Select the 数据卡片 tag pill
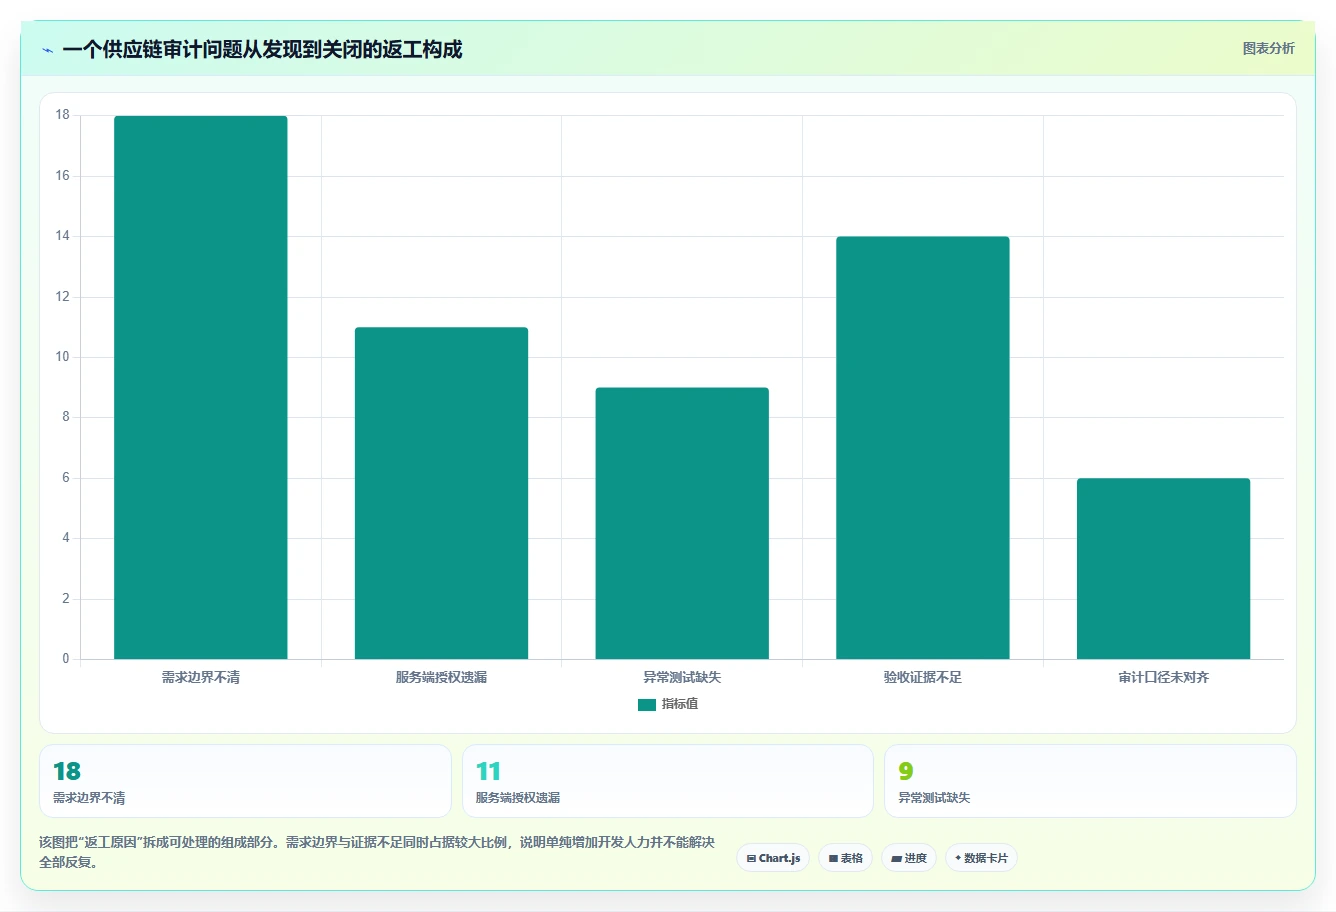 click(x=981, y=858)
